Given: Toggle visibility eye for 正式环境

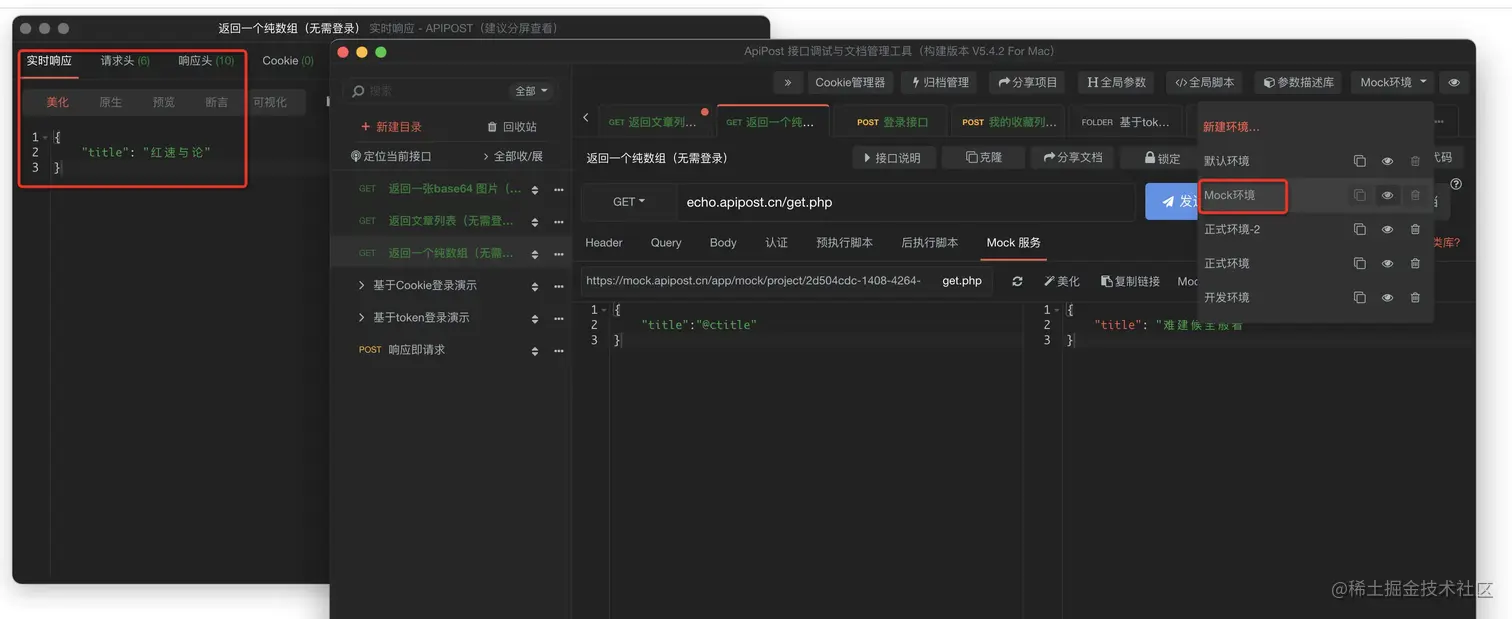Looking at the screenshot, I should coord(1387,262).
